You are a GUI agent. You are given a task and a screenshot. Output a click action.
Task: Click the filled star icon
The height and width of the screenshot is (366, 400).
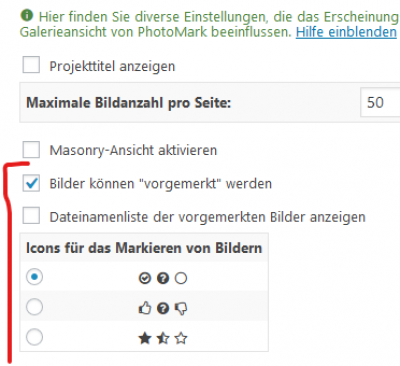click(x=145, y=339)
